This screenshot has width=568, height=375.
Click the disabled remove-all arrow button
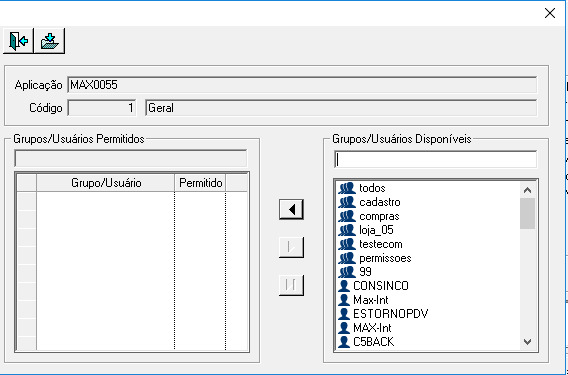tap(291, 286)
